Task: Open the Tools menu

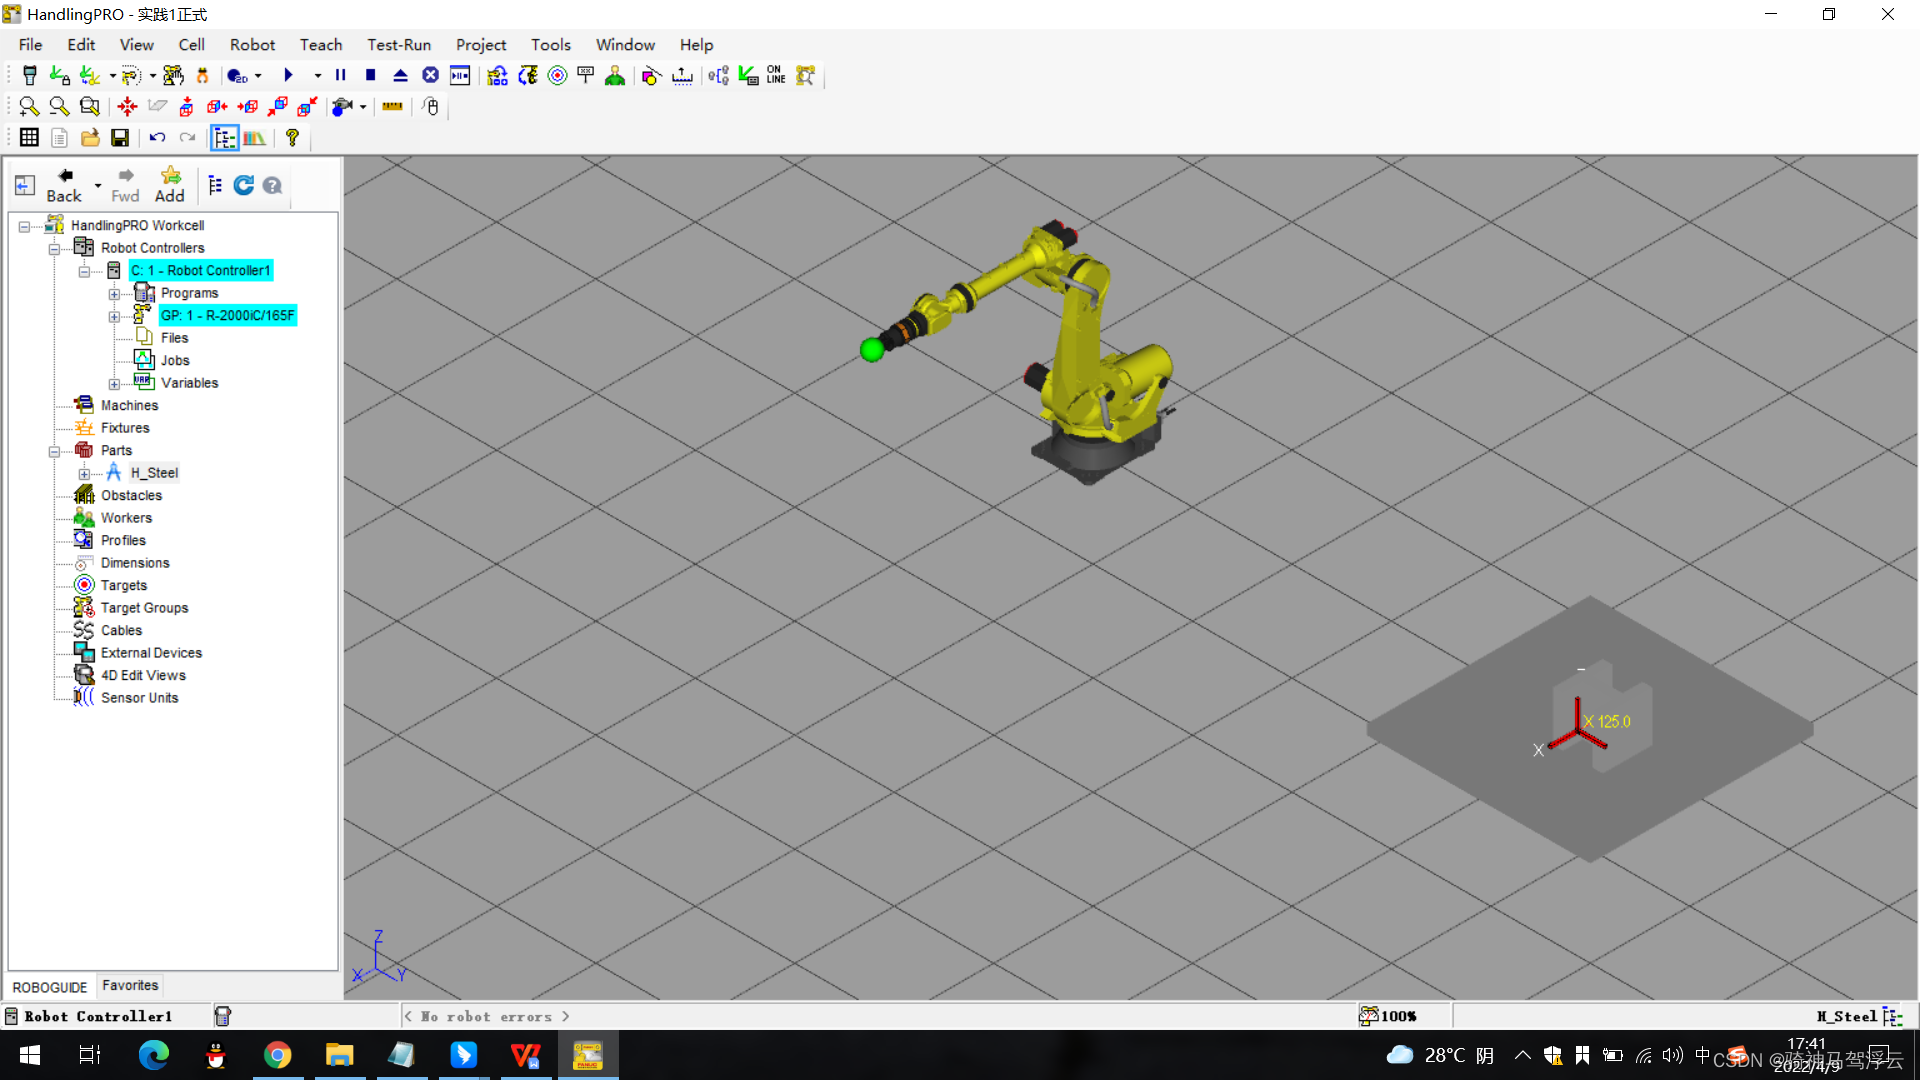Action: tap(551, 45)
